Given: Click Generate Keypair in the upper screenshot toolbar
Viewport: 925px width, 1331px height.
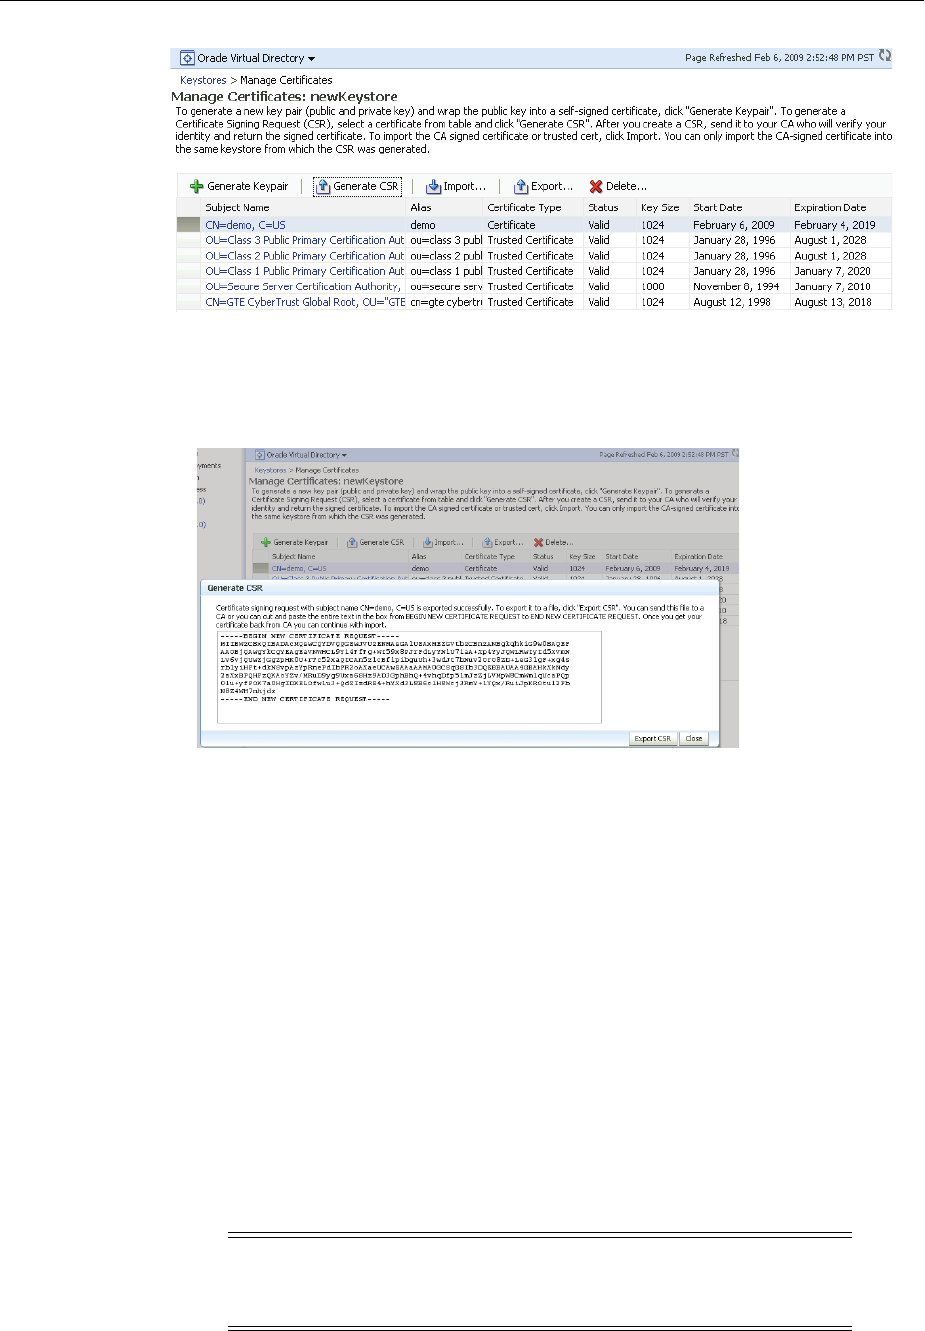Looking at the screenshot, I should click(x=239, y=186).
